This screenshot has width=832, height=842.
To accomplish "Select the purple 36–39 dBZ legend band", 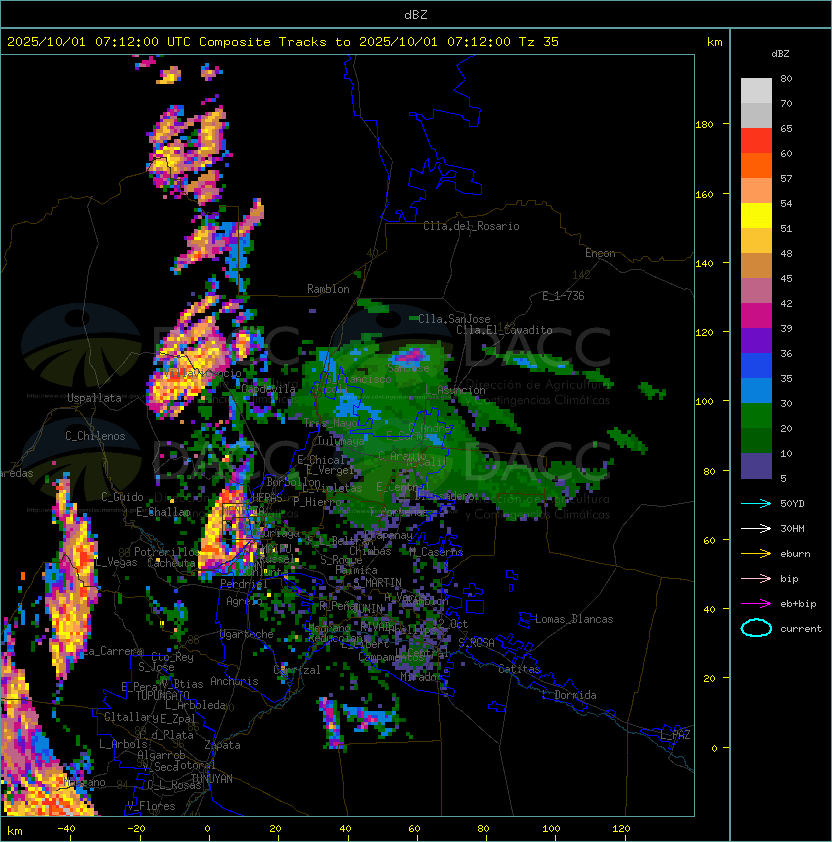I will click(756, 341).
